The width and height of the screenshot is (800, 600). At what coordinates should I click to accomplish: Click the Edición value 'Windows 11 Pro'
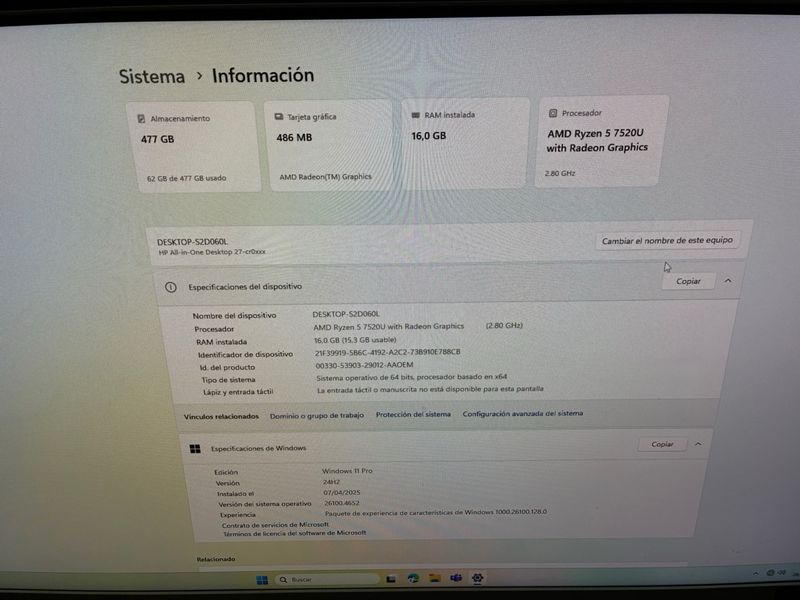click(347, 471)
